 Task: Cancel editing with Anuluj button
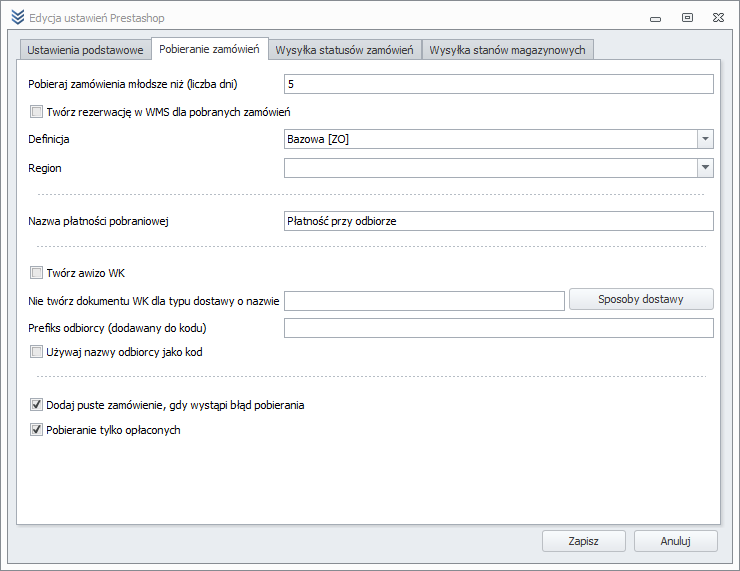pos(675,541)
